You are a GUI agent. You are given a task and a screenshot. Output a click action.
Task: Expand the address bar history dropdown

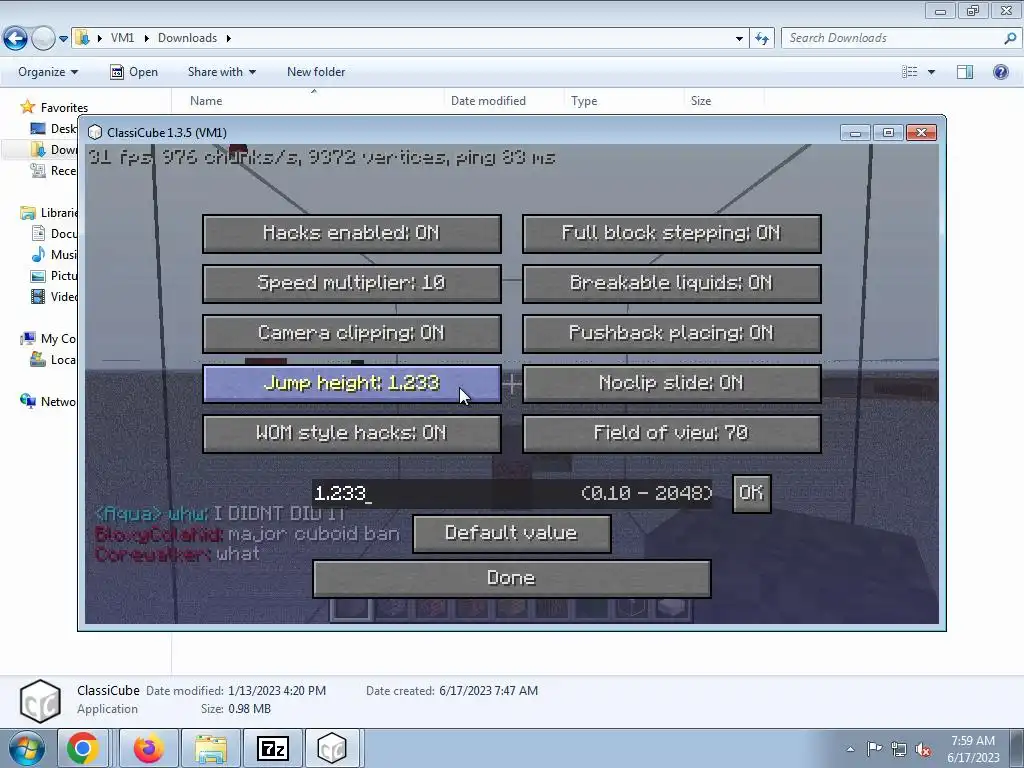739,39
